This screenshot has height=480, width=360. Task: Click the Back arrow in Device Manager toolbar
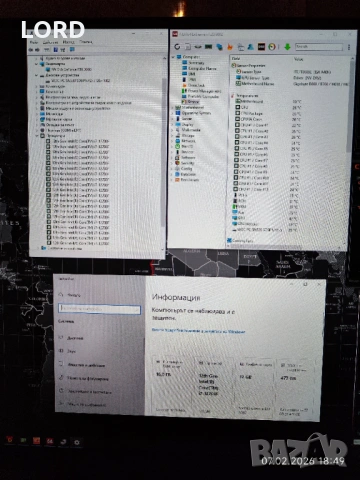[x=31, y=50]
